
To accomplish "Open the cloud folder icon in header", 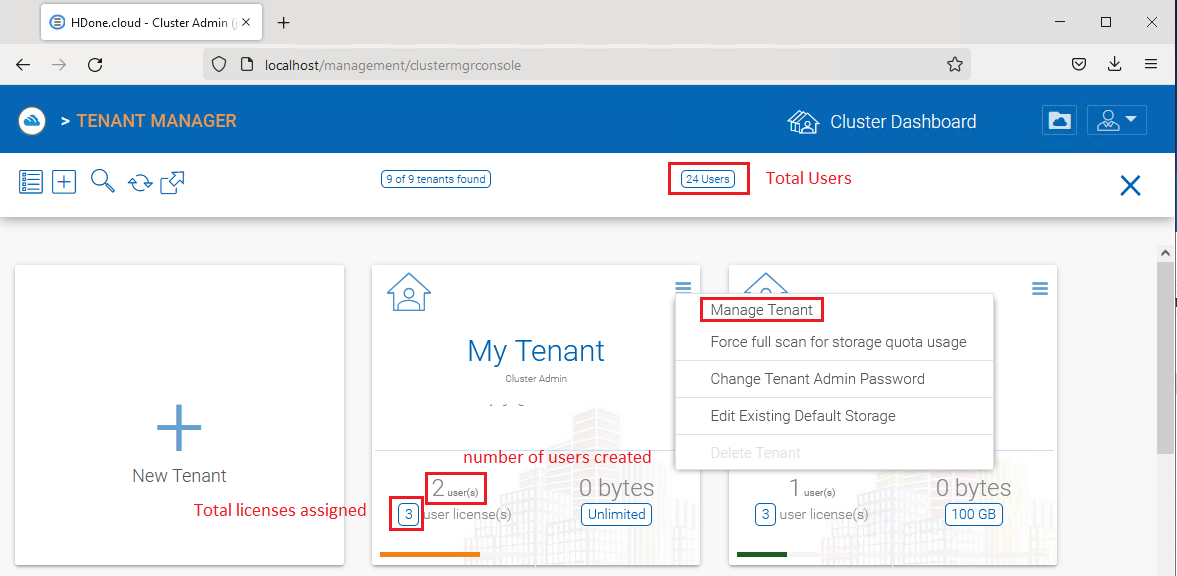I will click(1059, 120).
